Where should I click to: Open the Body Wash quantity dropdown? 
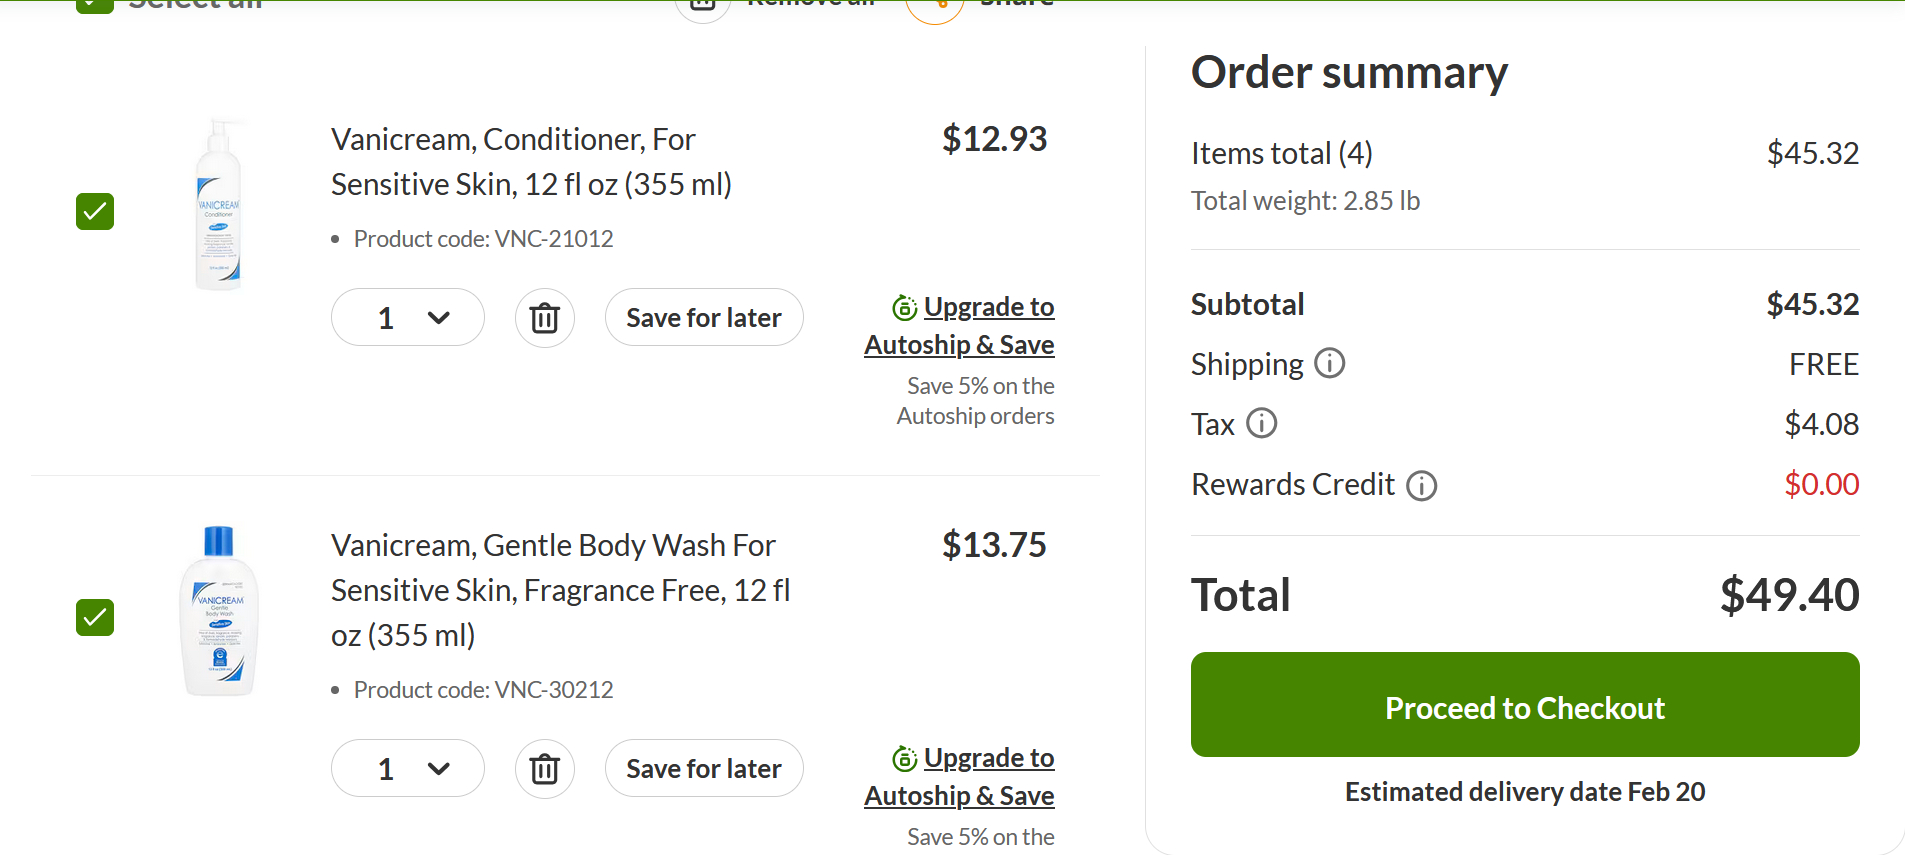tap(408, 769)
